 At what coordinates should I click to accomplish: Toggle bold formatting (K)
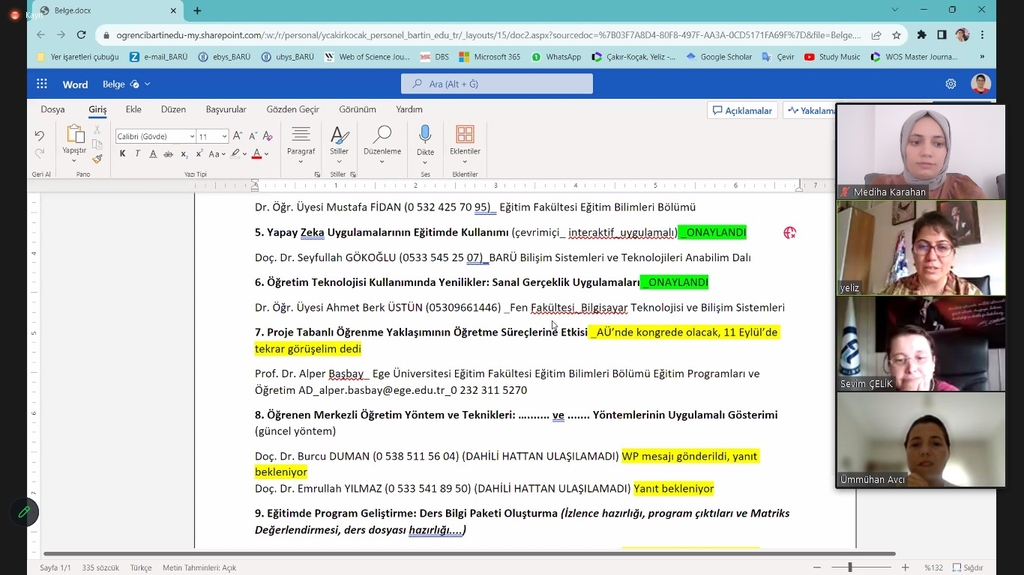[122, 154]
